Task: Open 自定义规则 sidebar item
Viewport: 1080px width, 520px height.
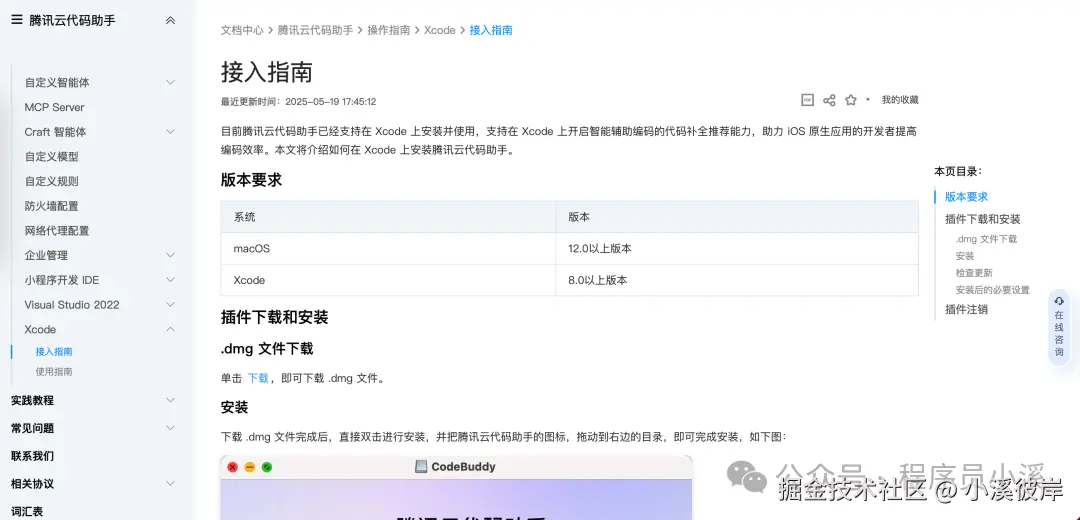Action: (52, 181)
